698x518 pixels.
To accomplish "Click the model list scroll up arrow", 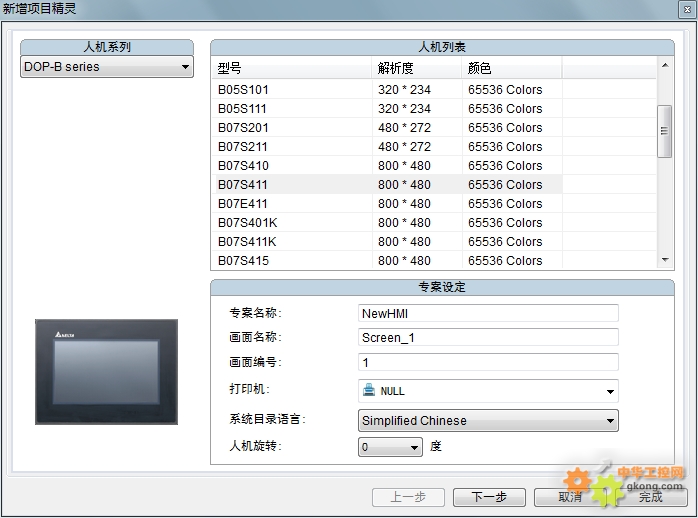I will click(x=665, y=65).
